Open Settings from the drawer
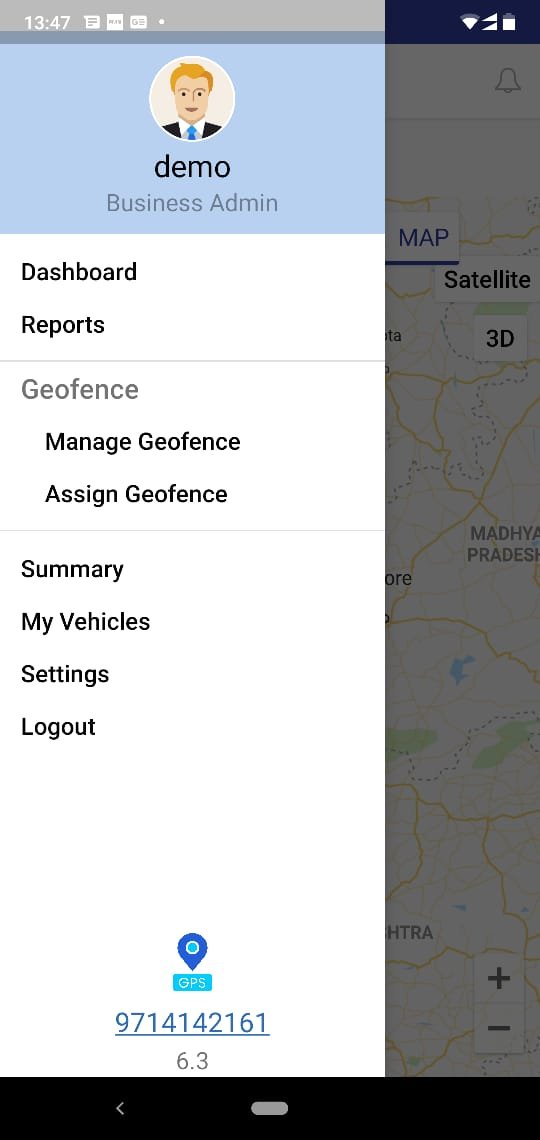Viewport: 540px width, 1140px height. click(65, 674)
